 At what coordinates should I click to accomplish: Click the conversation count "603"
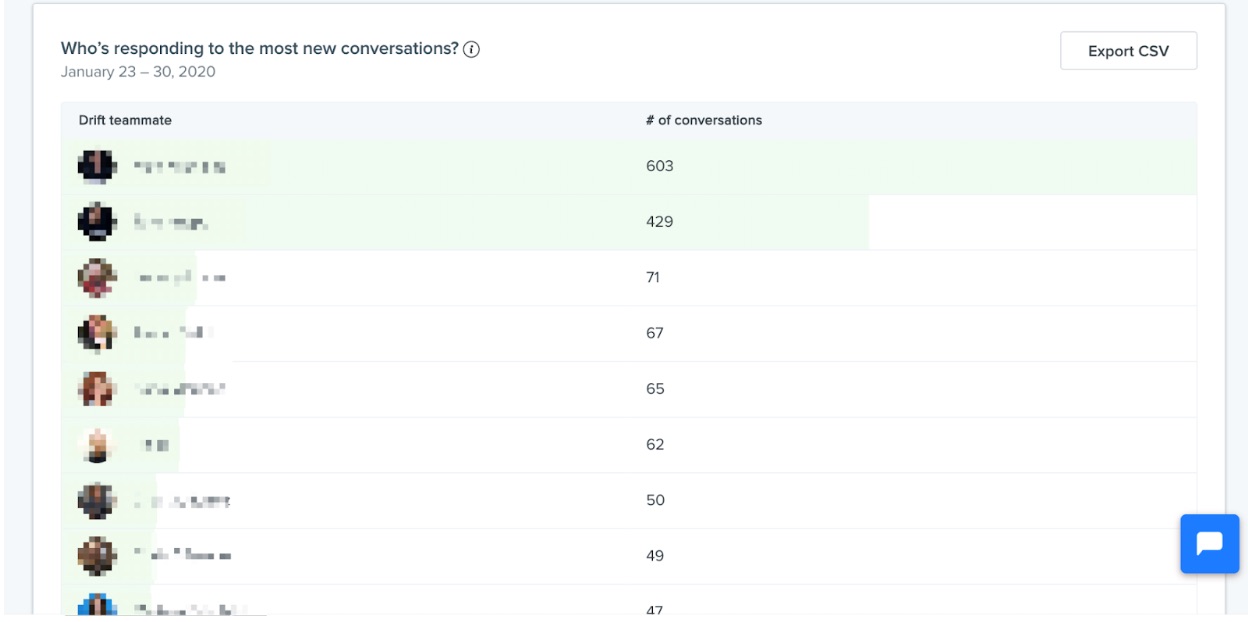pyautogui.click(x=660, y=166)
